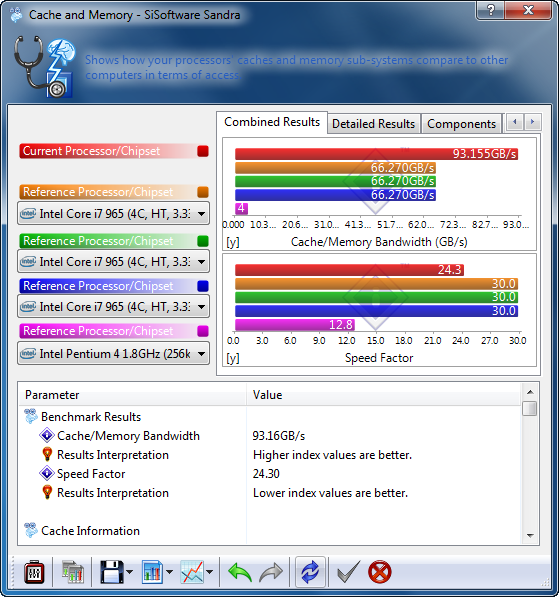Open the Save icon's dropdown arrow

(129, 572)
